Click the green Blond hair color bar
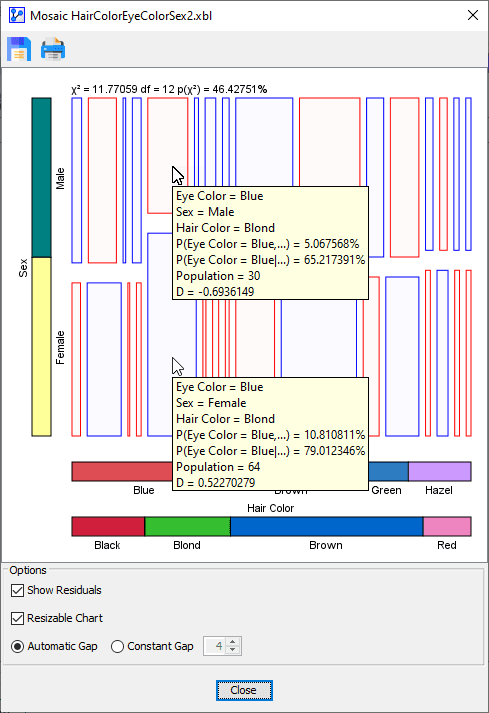 pos(187,527)
